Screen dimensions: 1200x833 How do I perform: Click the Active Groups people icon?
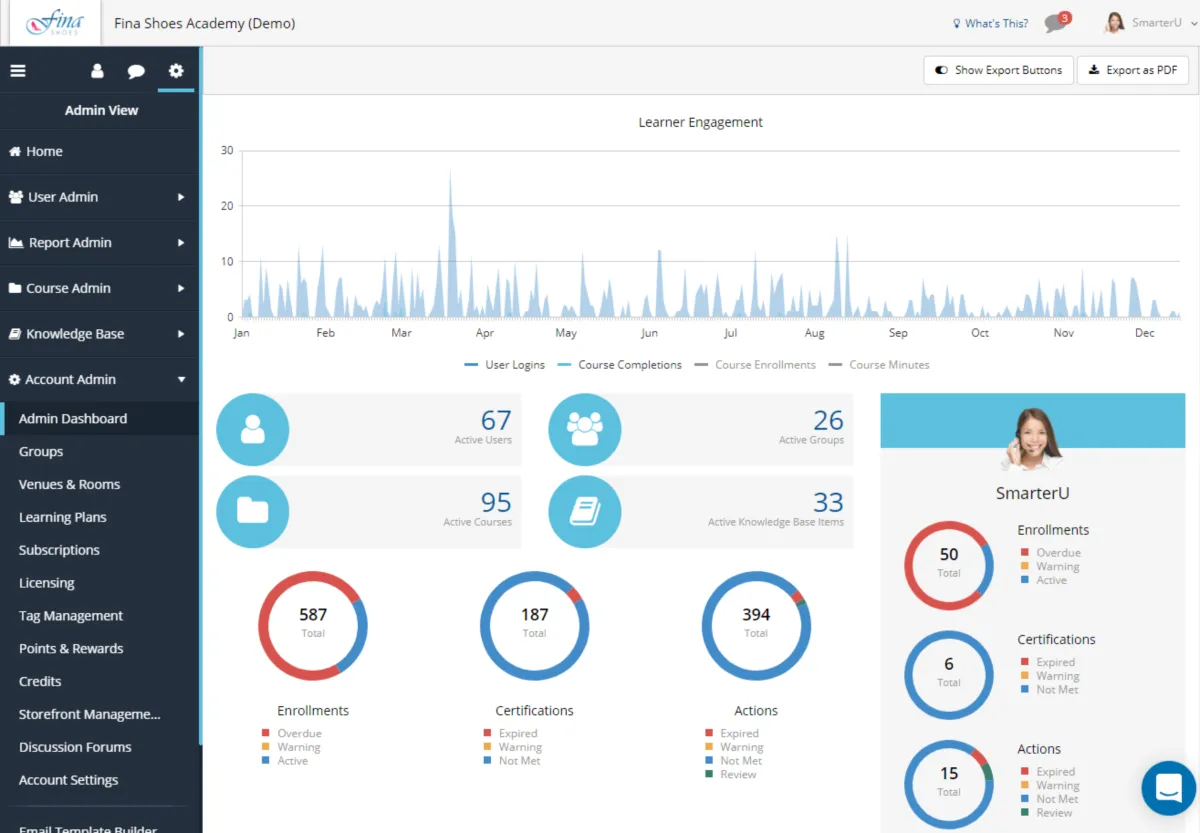point(585,429)
